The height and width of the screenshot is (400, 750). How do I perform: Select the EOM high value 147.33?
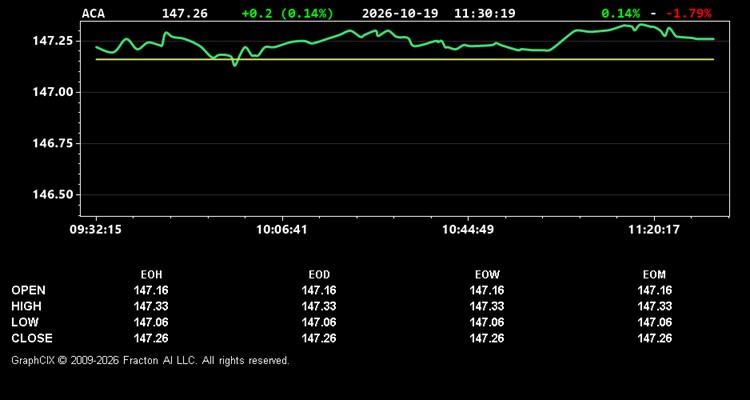[655, 306]
